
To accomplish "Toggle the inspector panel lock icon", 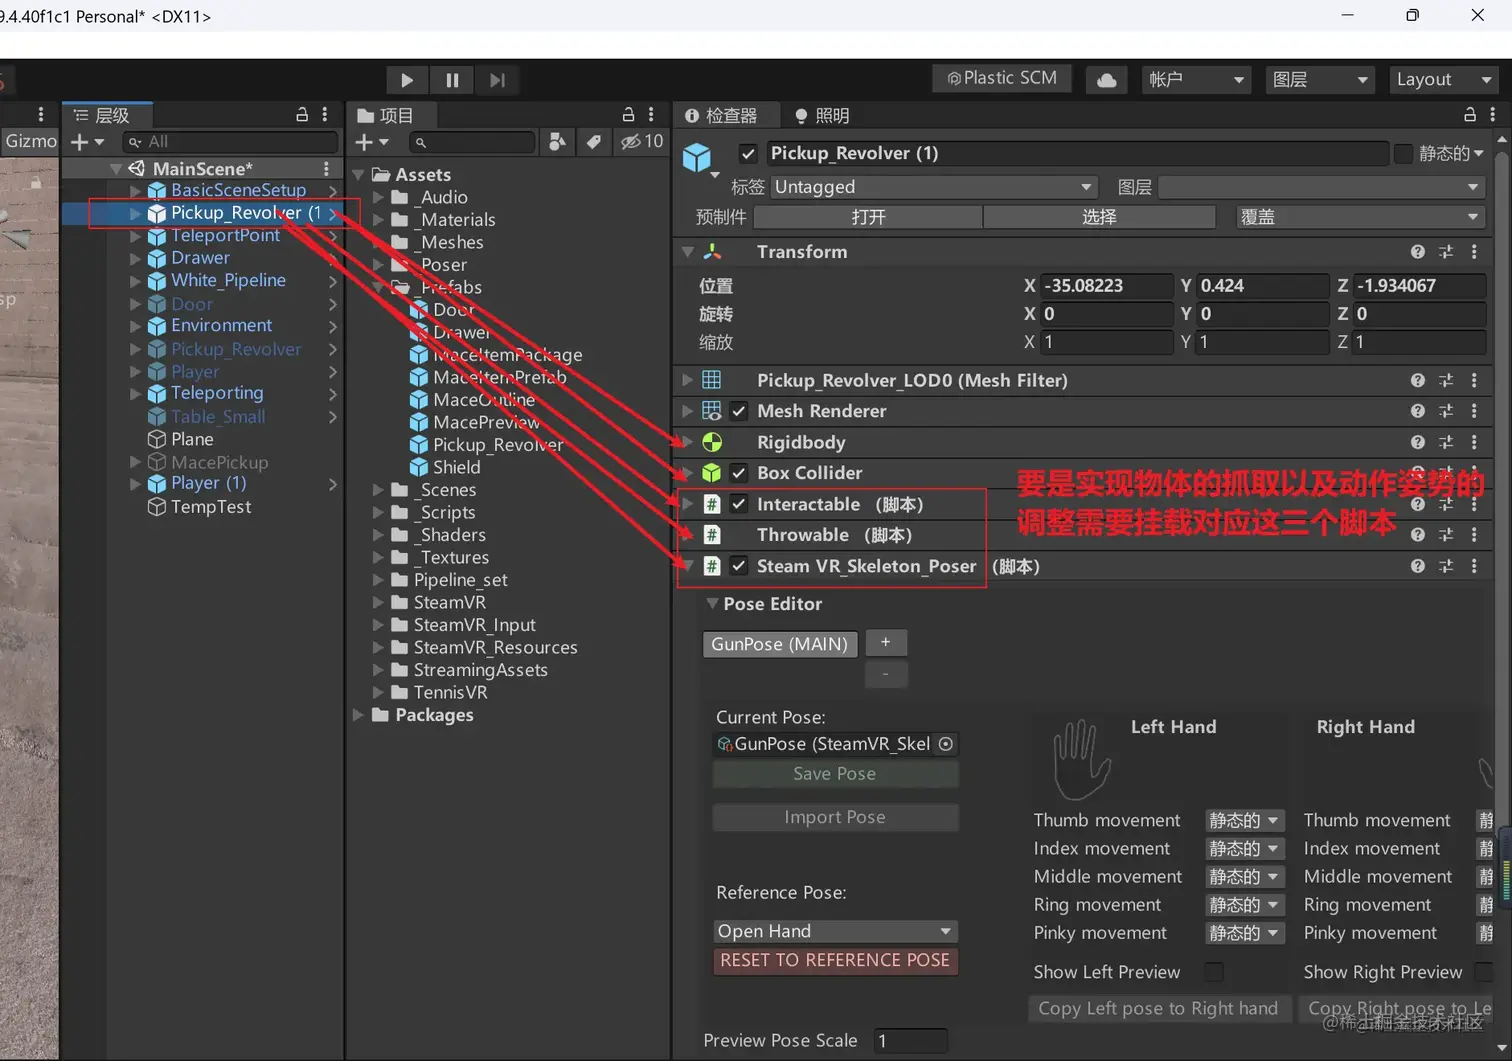I will click(1469, 115).
